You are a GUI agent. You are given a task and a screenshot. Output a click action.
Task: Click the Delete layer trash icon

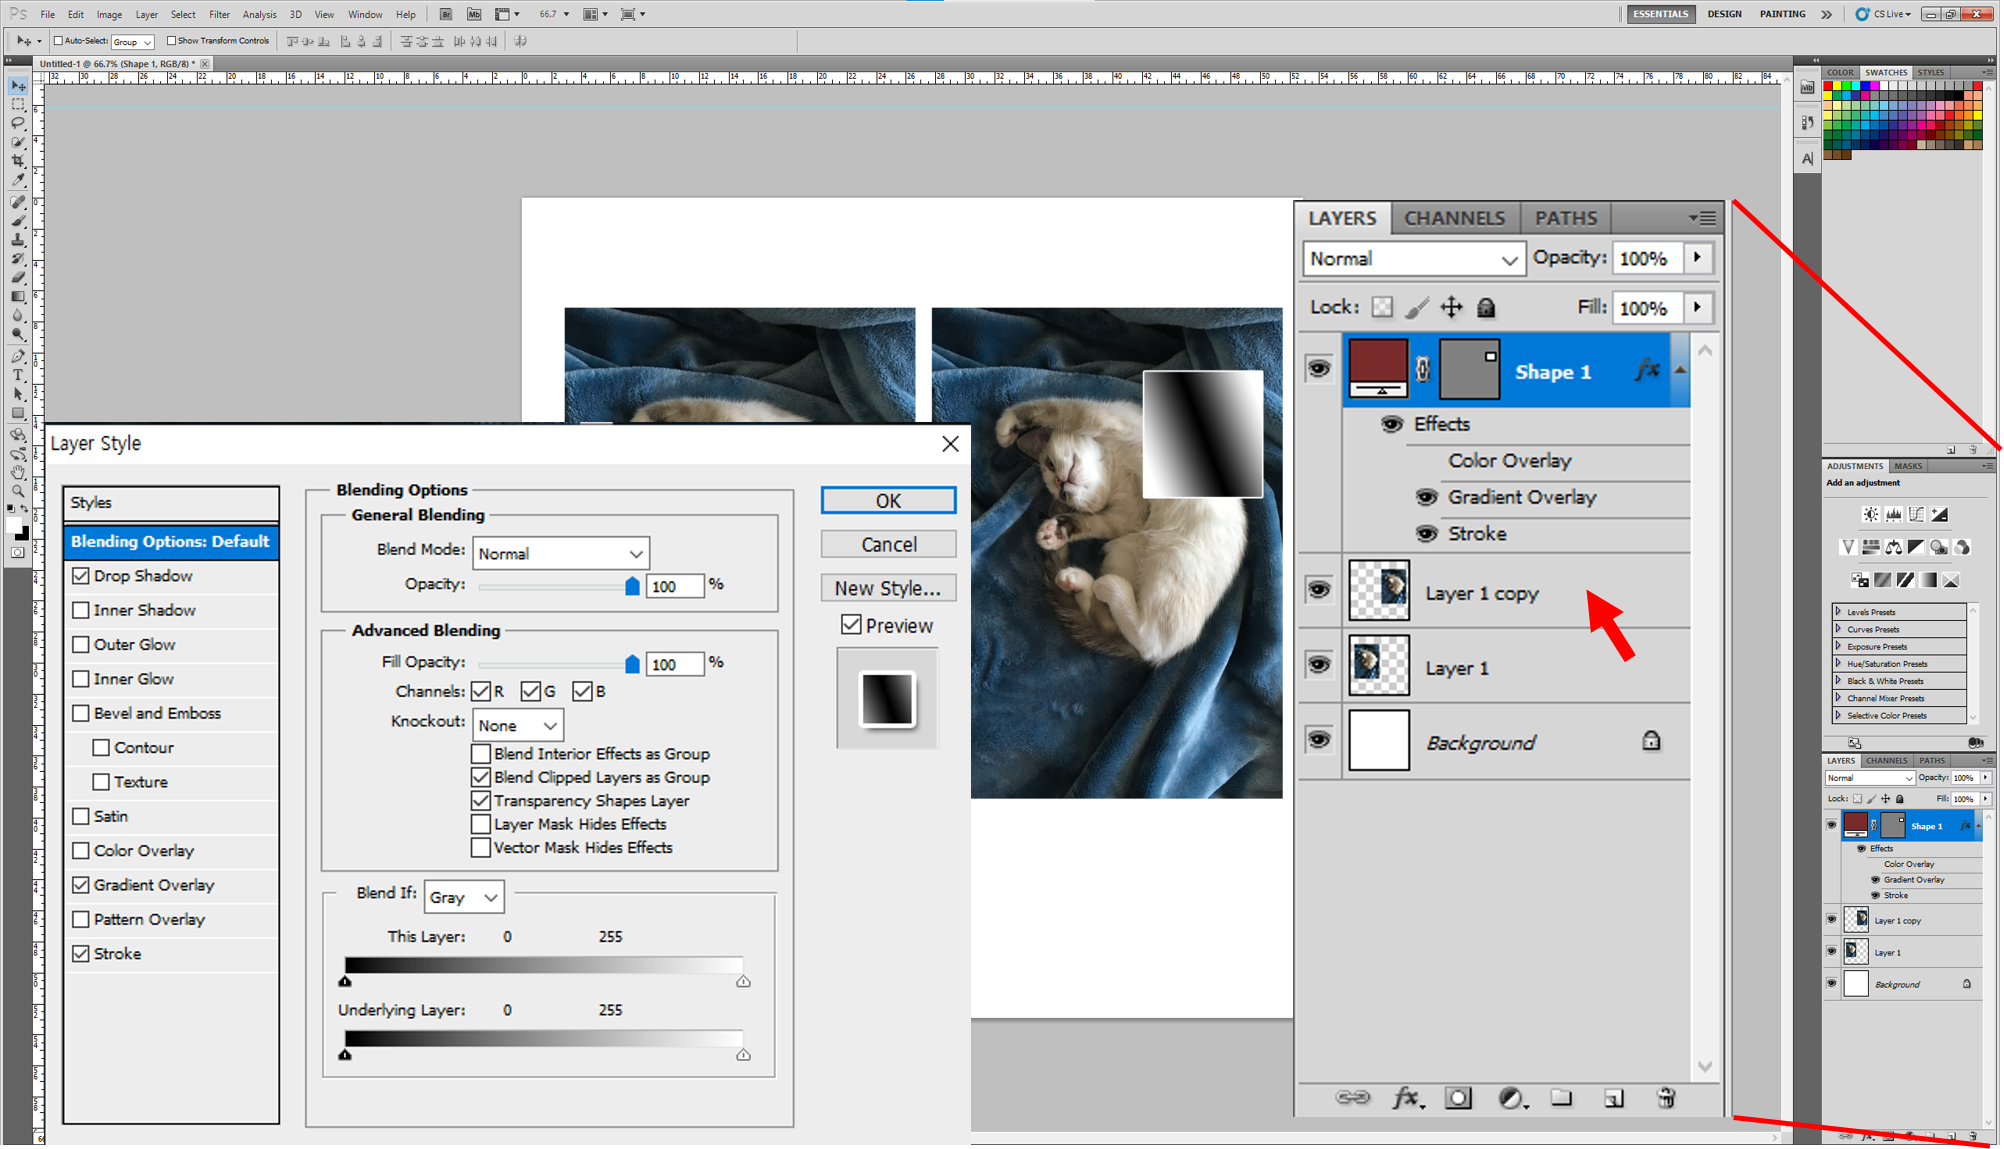[x=1666, y=1098]
